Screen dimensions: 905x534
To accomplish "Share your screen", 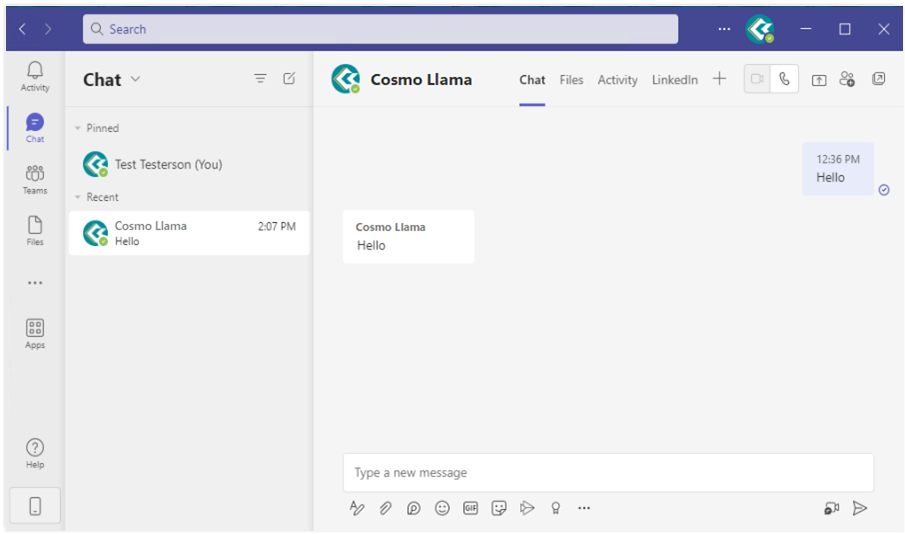I will coord(819,80).
